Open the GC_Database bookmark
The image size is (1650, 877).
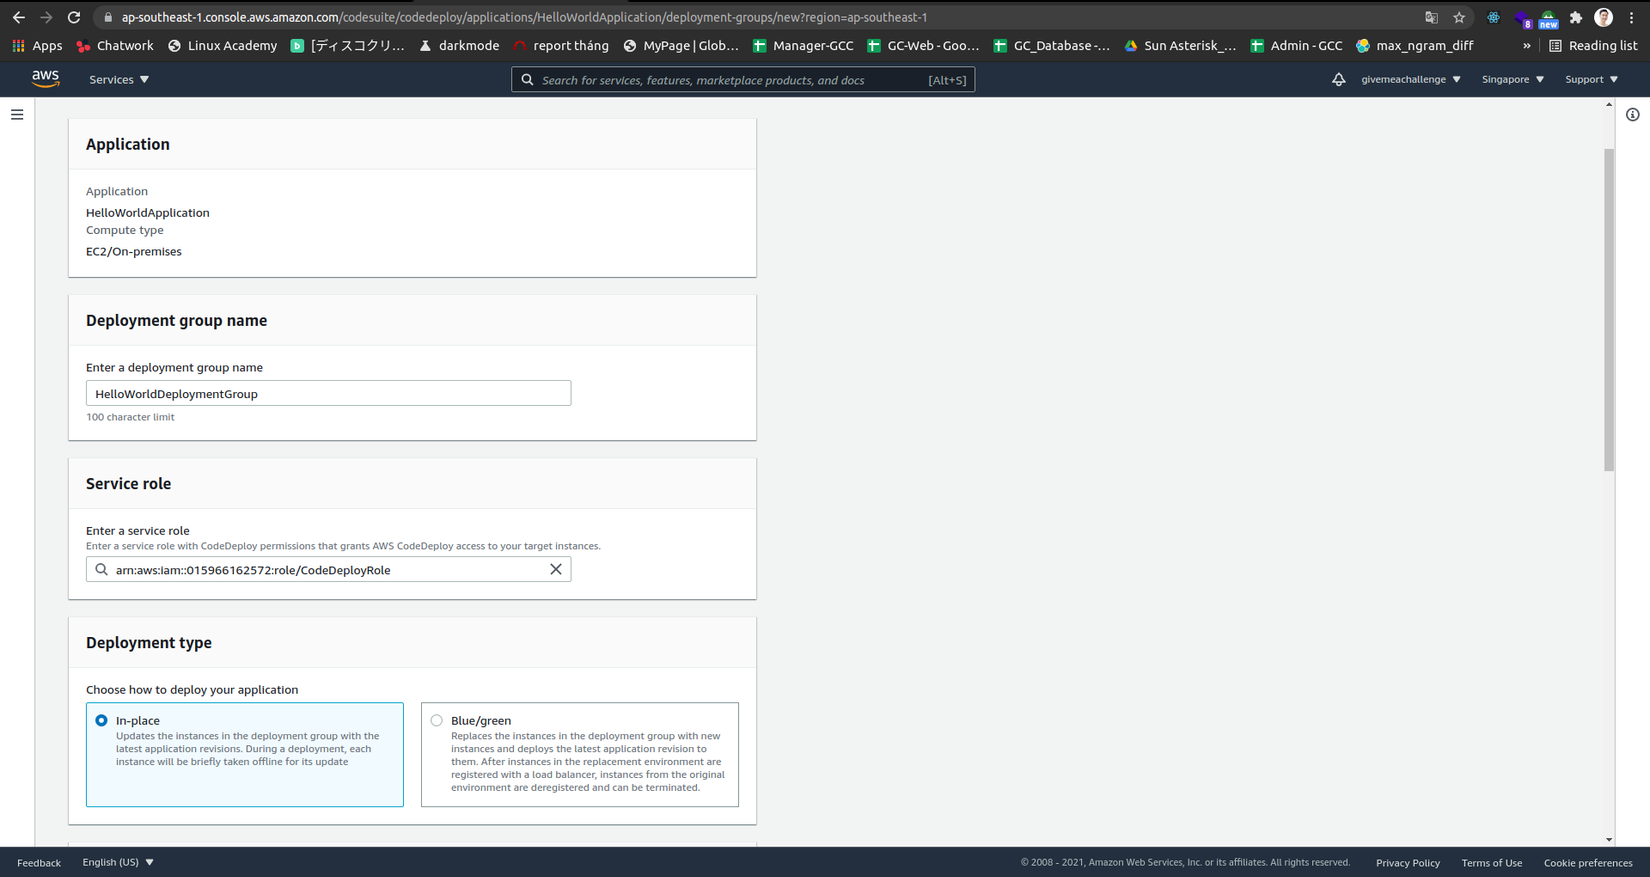point(1051,45)
